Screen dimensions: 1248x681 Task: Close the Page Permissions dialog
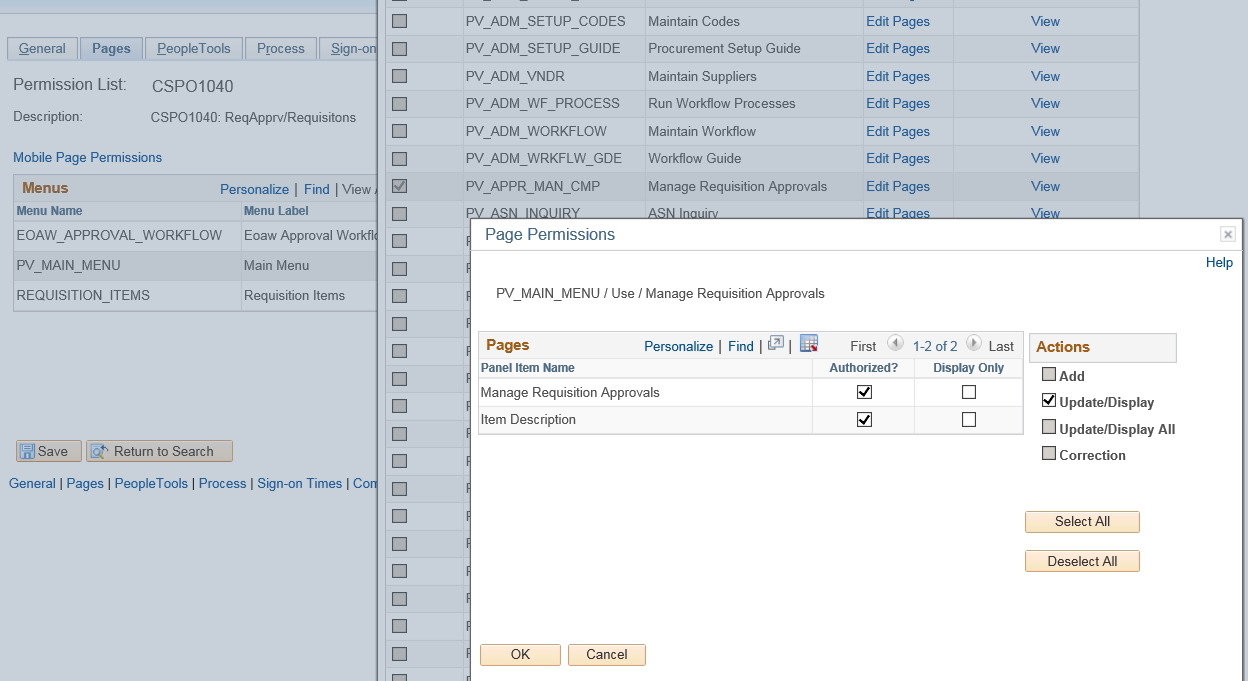[1228, 234]
